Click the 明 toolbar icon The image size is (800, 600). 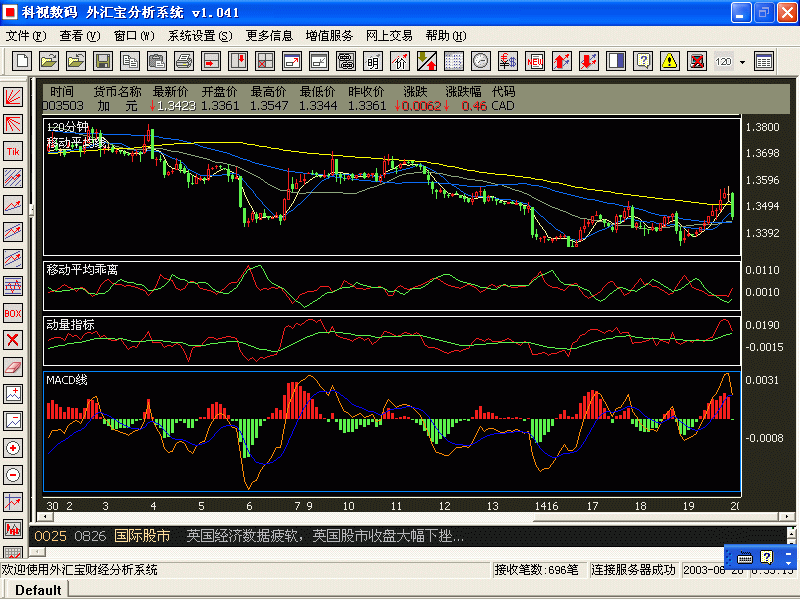click(373, 61)
